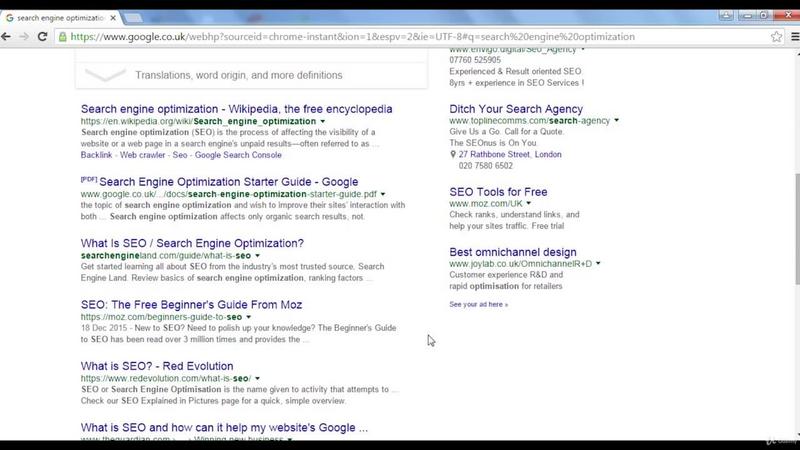Open dropdown arrow beside searchengineland URL
800x450 pixels.
[258, 256]
